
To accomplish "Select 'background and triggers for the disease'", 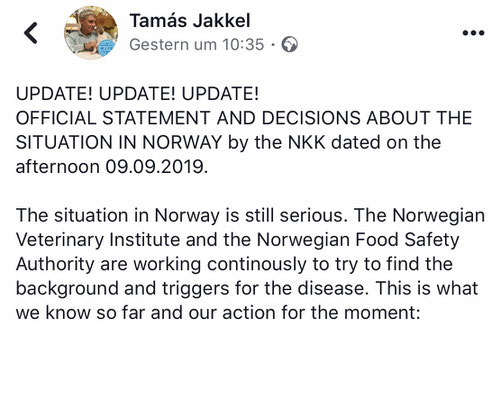I will tap(192, 289).
